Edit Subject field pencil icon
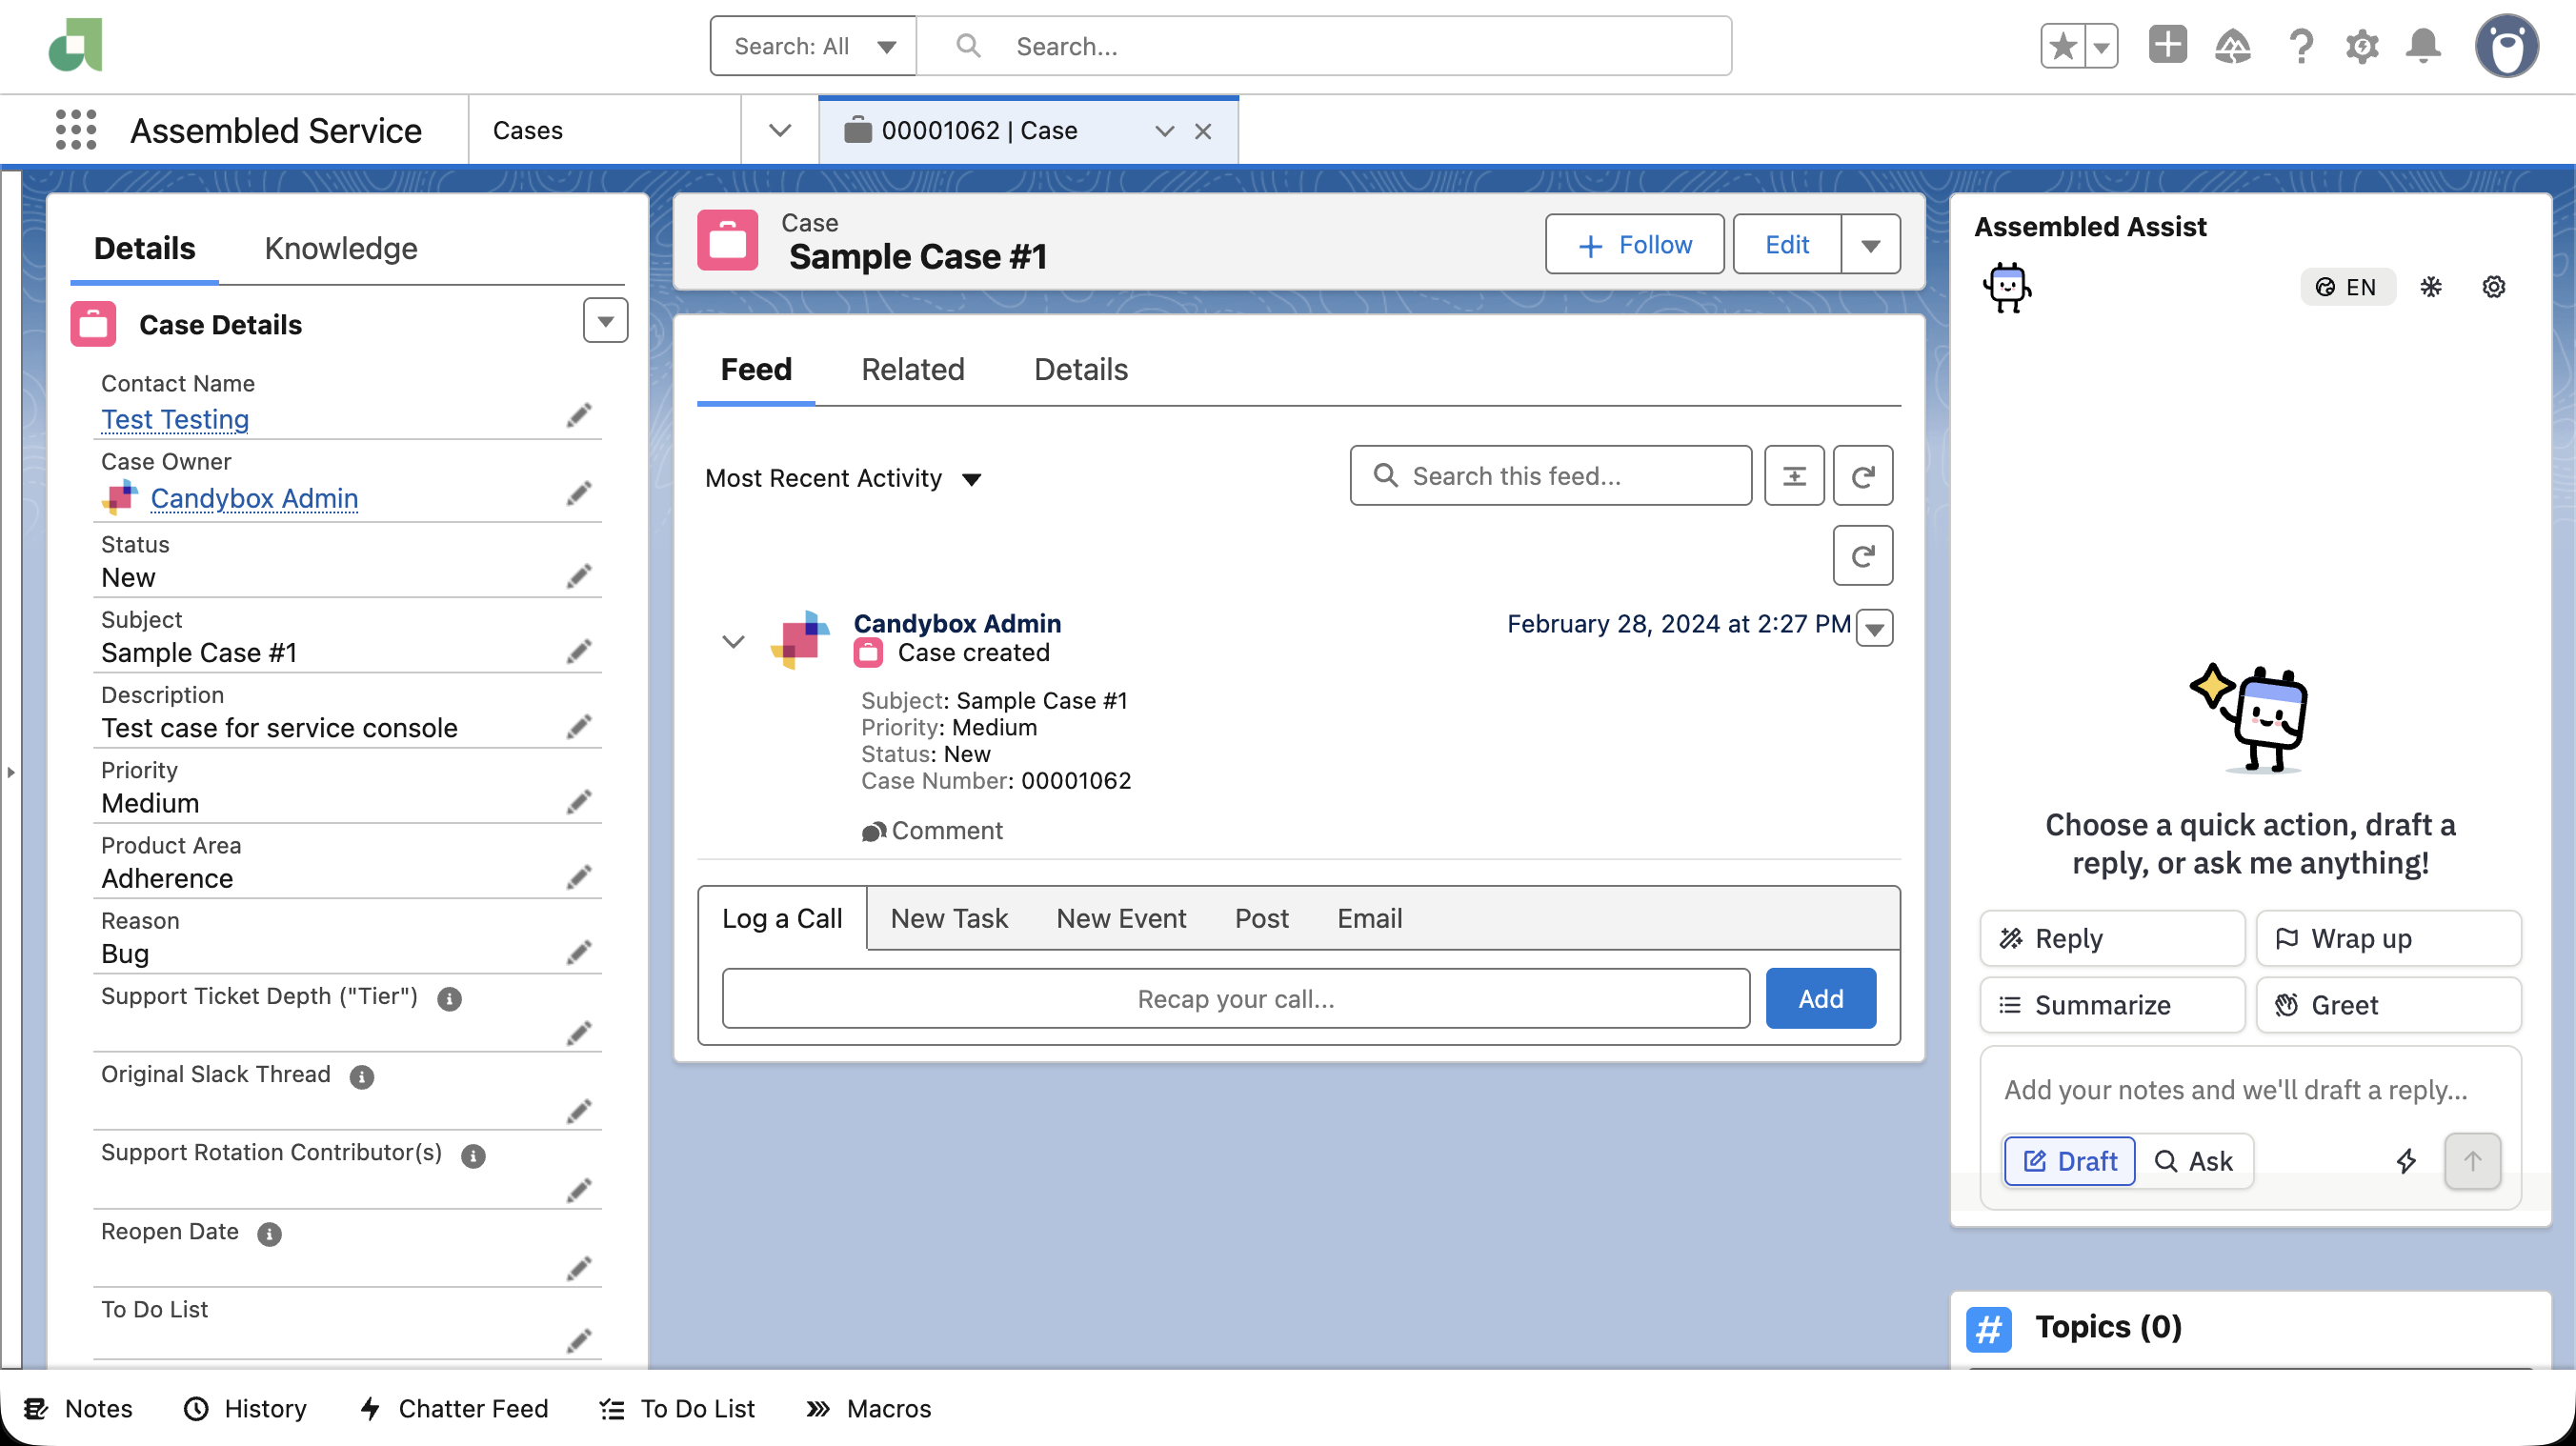Image resolution: width=2576 pixels, height=1446 pixels. (x=578, y=651)
